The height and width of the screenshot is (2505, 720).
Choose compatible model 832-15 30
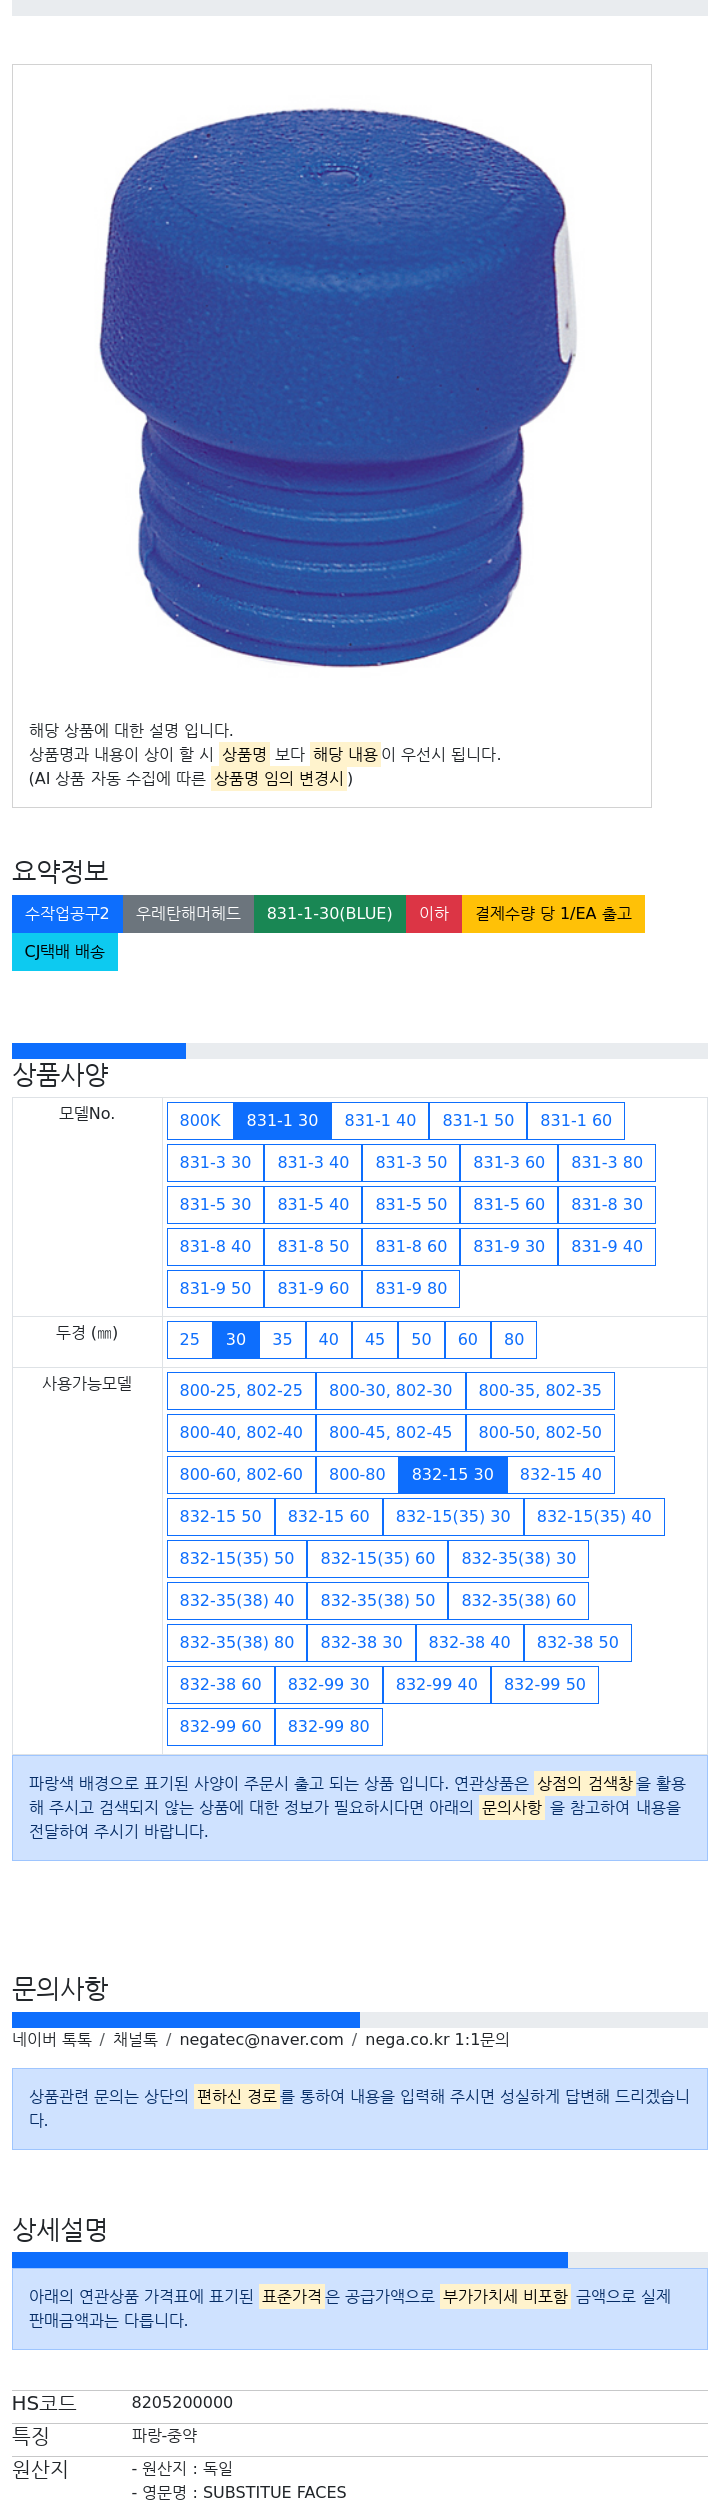(453, 1475)
